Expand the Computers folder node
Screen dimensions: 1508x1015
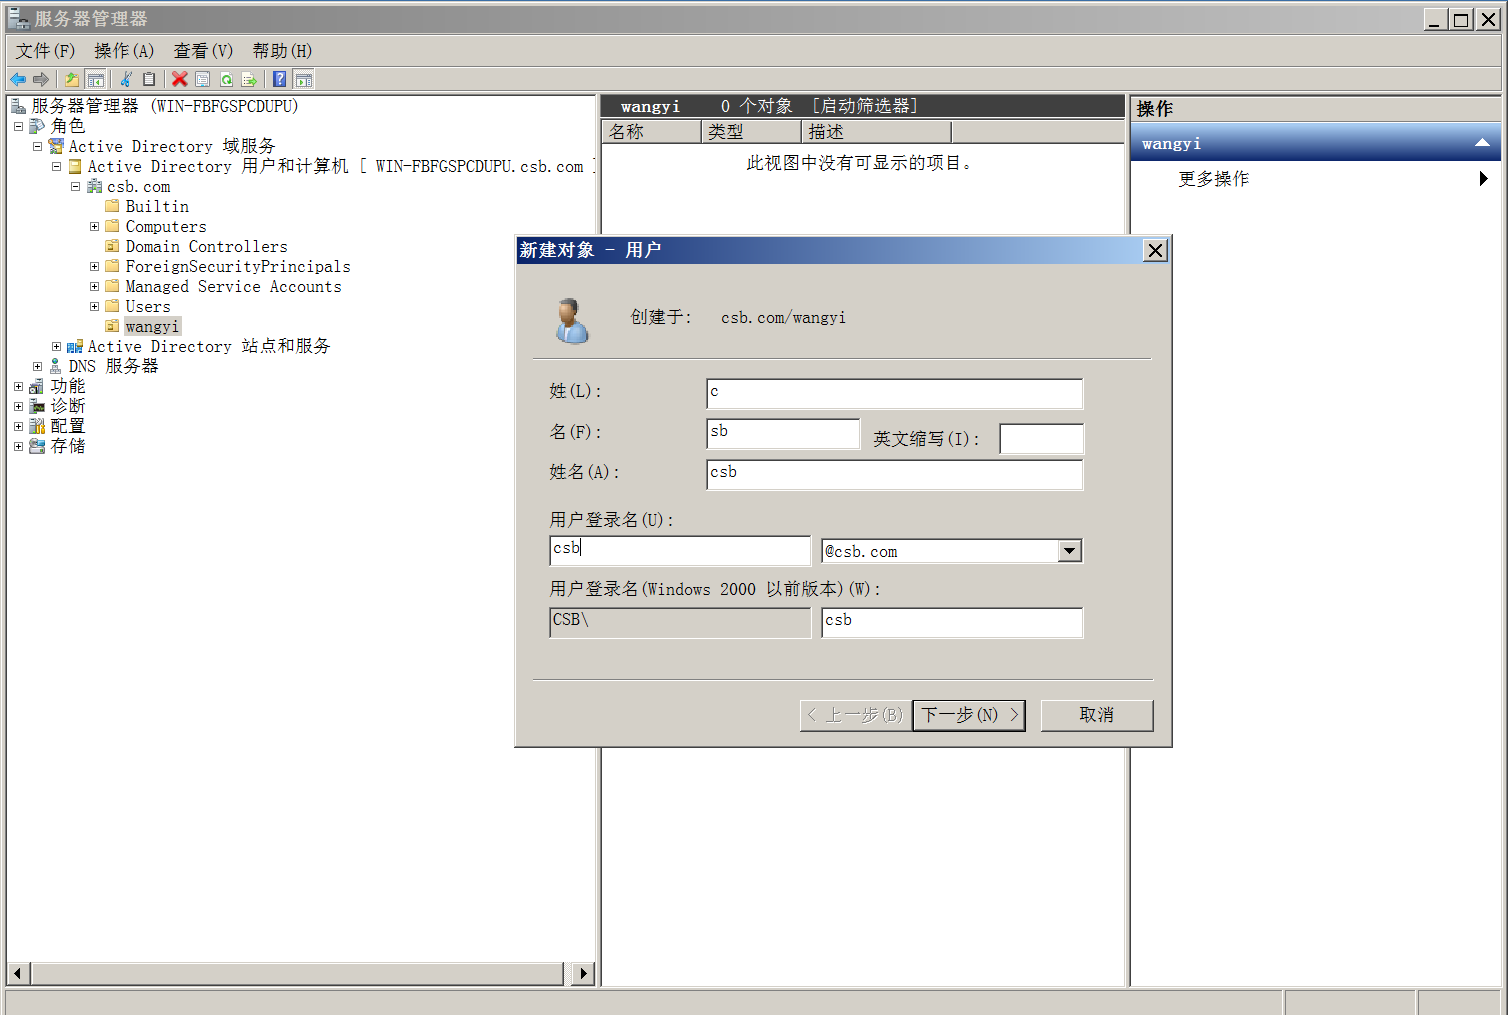point(94,226)
